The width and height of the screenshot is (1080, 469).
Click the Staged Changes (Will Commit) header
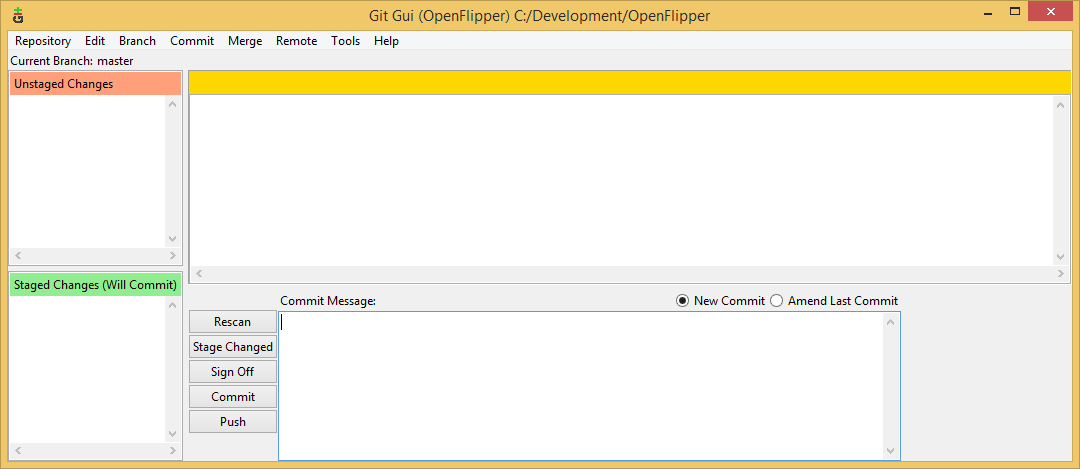click(95, 285)
